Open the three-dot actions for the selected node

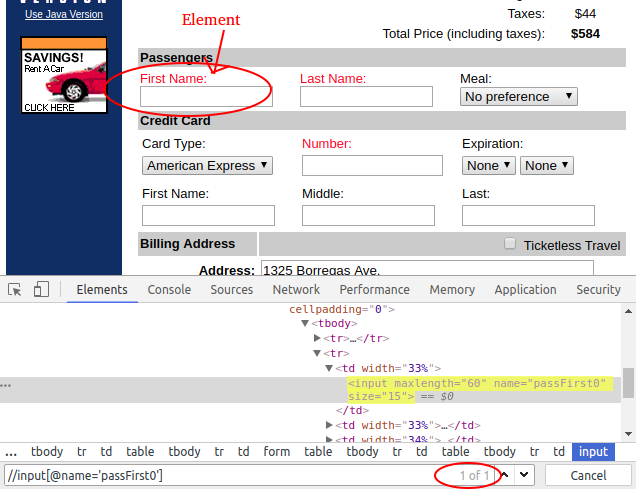[6, 386]
